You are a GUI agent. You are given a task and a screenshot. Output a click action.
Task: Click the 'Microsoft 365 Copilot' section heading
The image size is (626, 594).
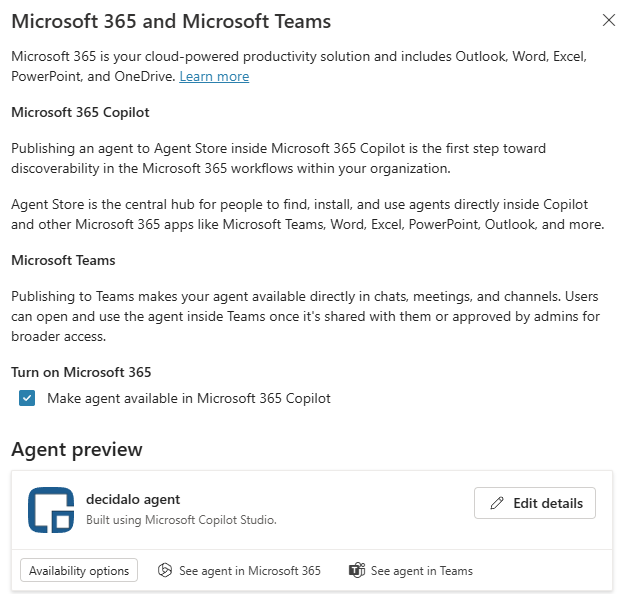[80, 113]
